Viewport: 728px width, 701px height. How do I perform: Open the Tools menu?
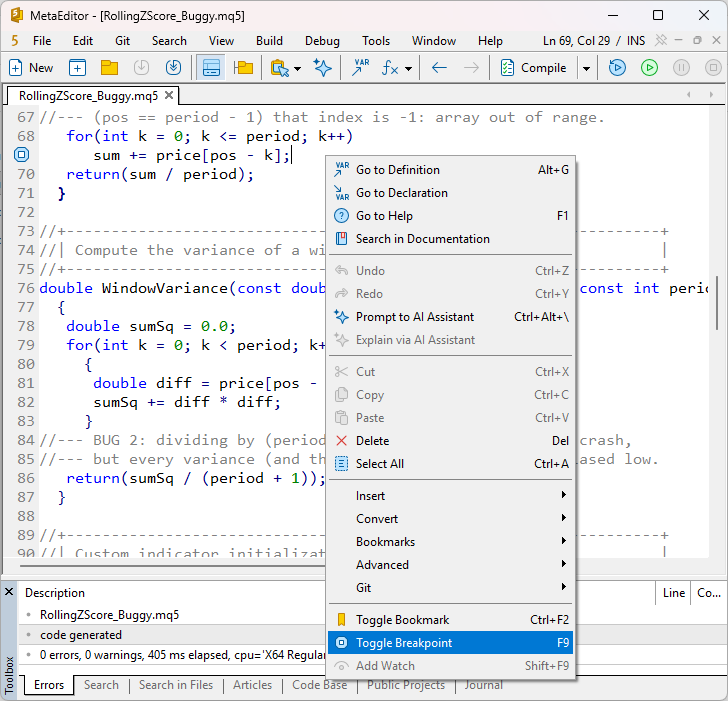pyautogui.click(x=376, y=41)
